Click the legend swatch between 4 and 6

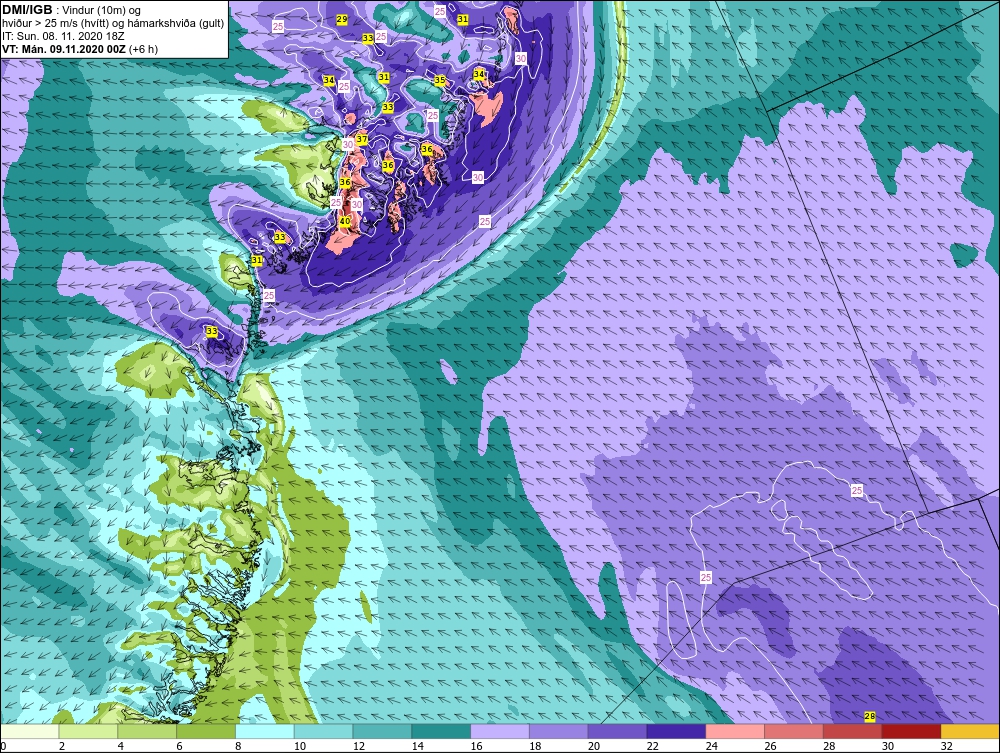(x=147, y=731)
